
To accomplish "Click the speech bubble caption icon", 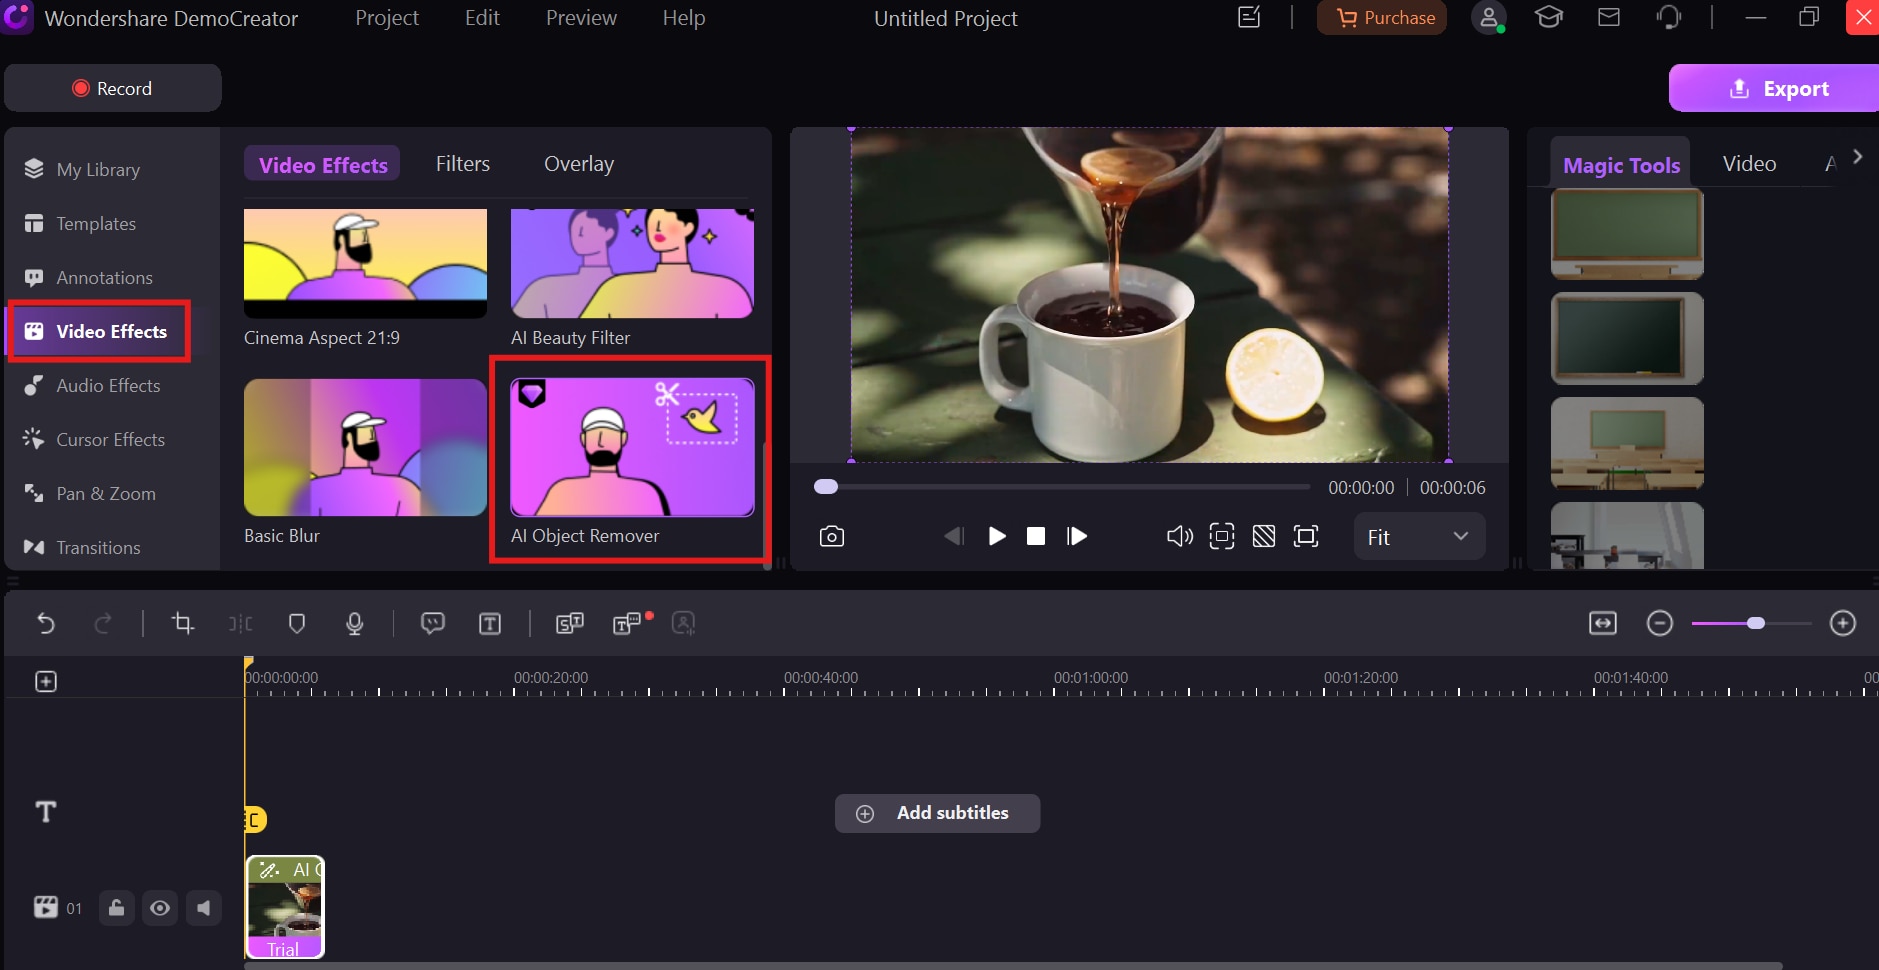I will 432,624.
